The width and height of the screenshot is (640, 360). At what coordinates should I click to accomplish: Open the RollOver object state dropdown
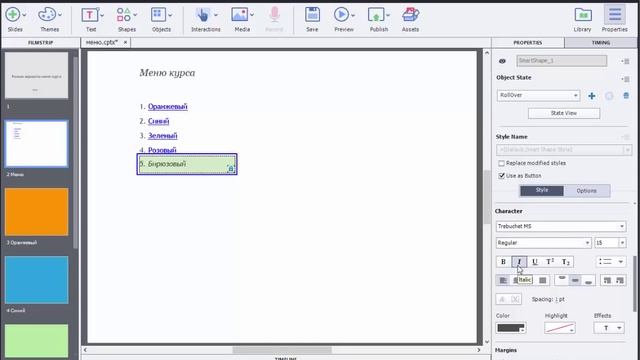[x=538, y=95]
